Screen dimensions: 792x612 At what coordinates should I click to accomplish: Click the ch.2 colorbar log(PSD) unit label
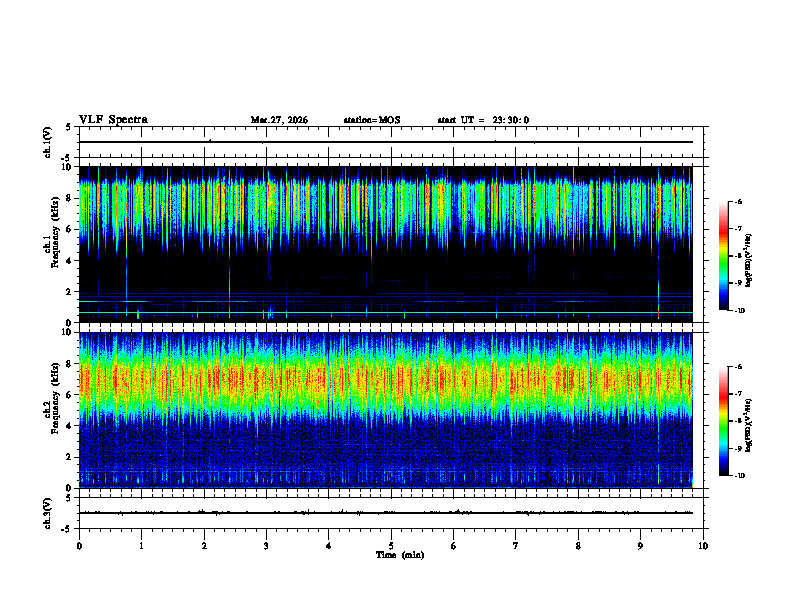749,425
